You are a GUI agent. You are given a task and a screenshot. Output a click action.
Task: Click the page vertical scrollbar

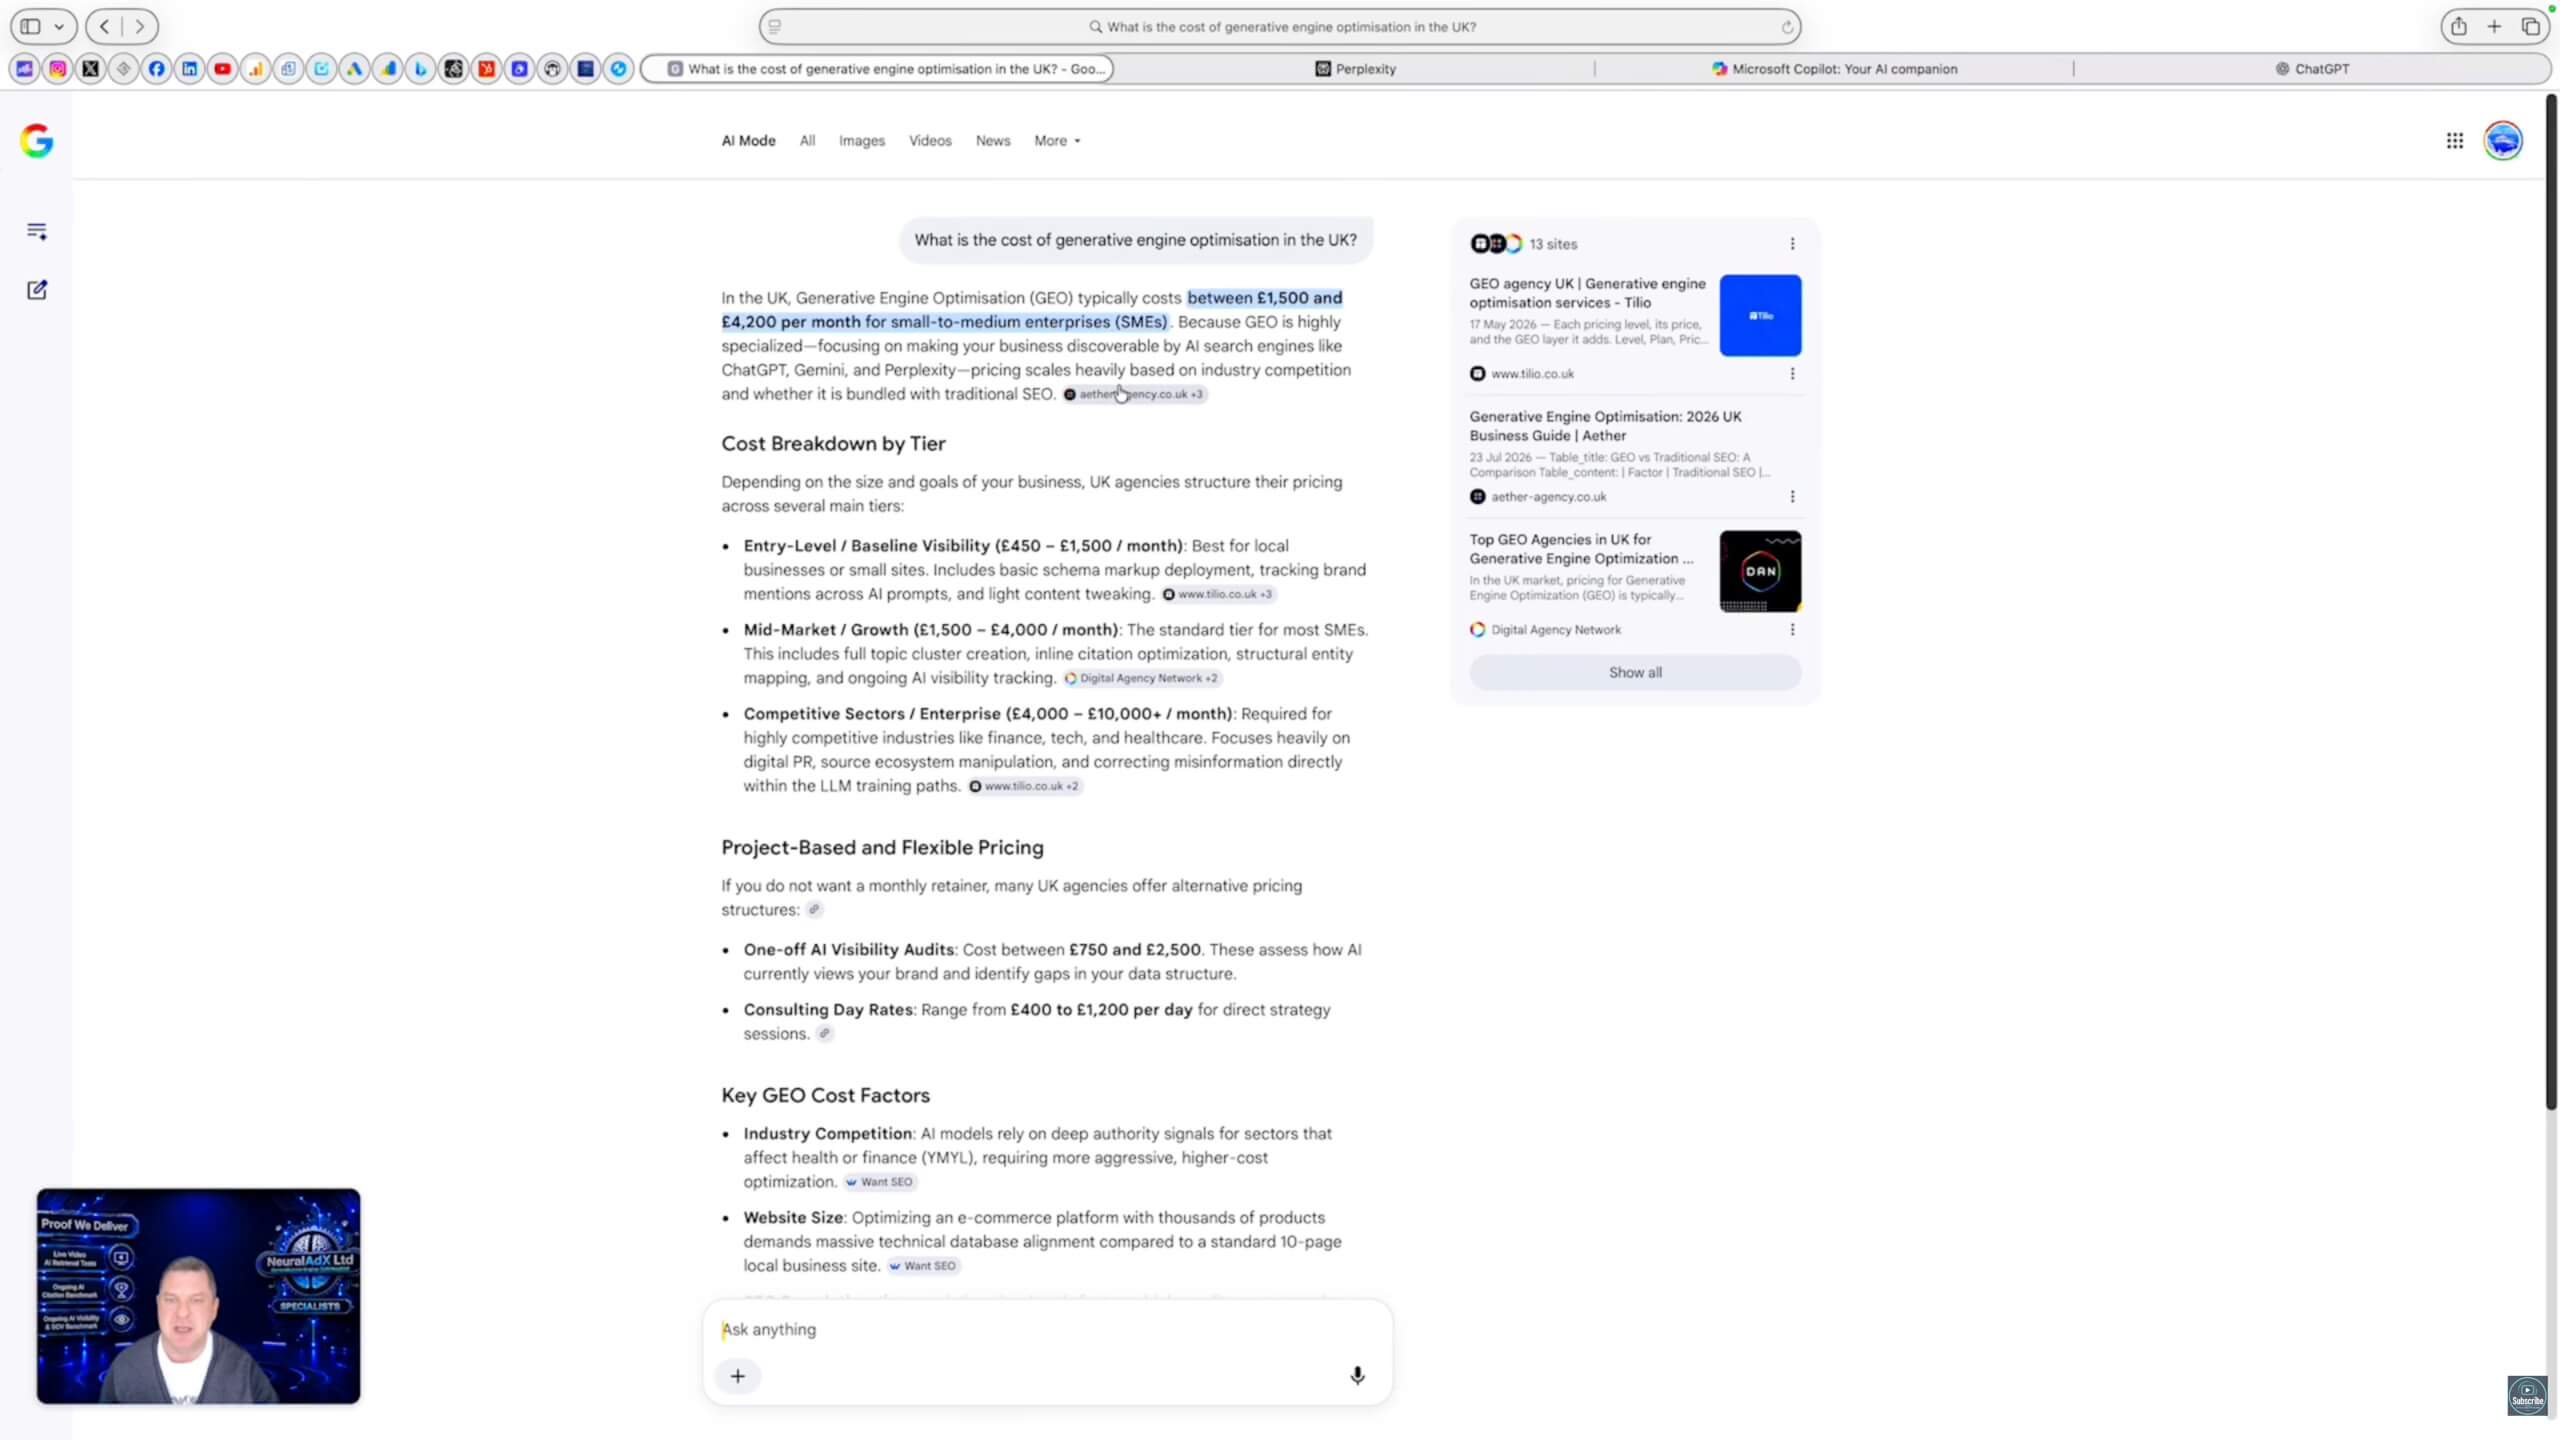[x=2551, y=600]
